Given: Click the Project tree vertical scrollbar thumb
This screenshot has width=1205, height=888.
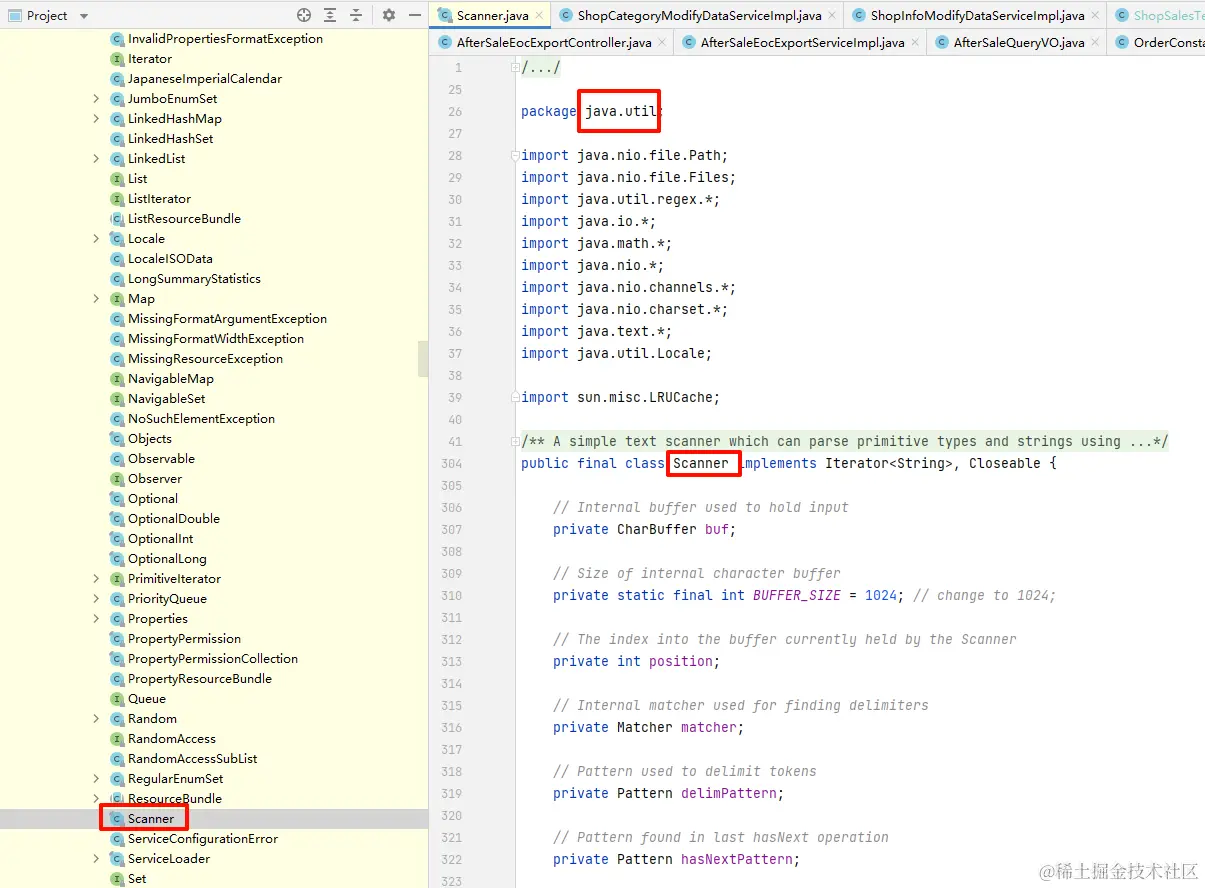Looking at the screenshot, I should click(x=423, y=358).
